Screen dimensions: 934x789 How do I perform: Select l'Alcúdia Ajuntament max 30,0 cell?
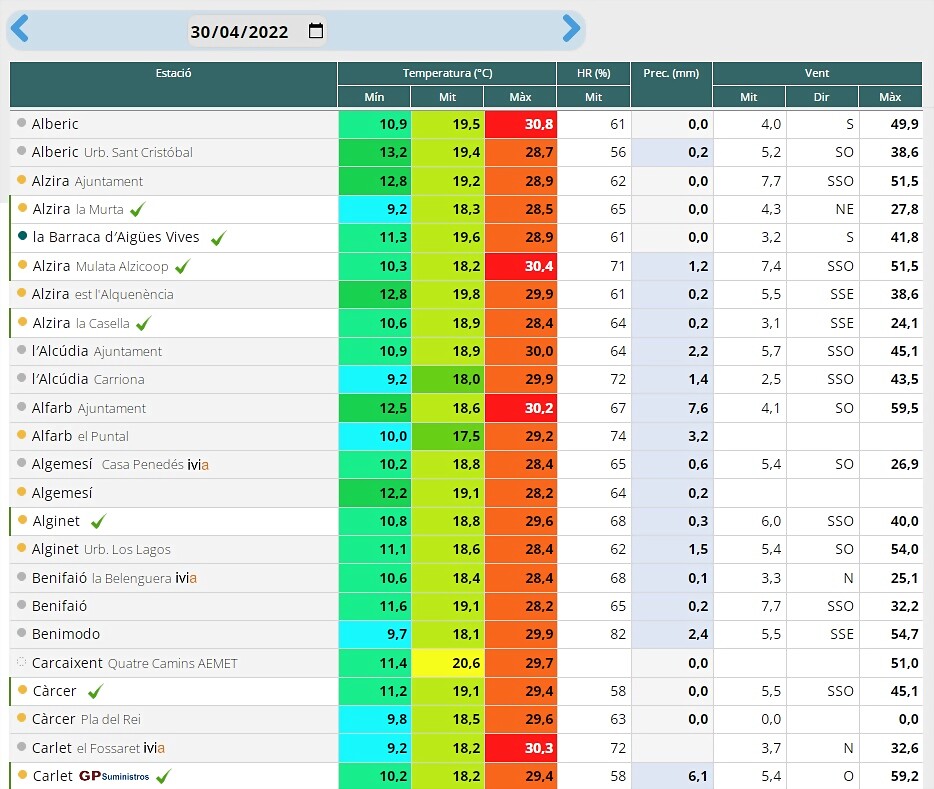[x=521, y=351]
